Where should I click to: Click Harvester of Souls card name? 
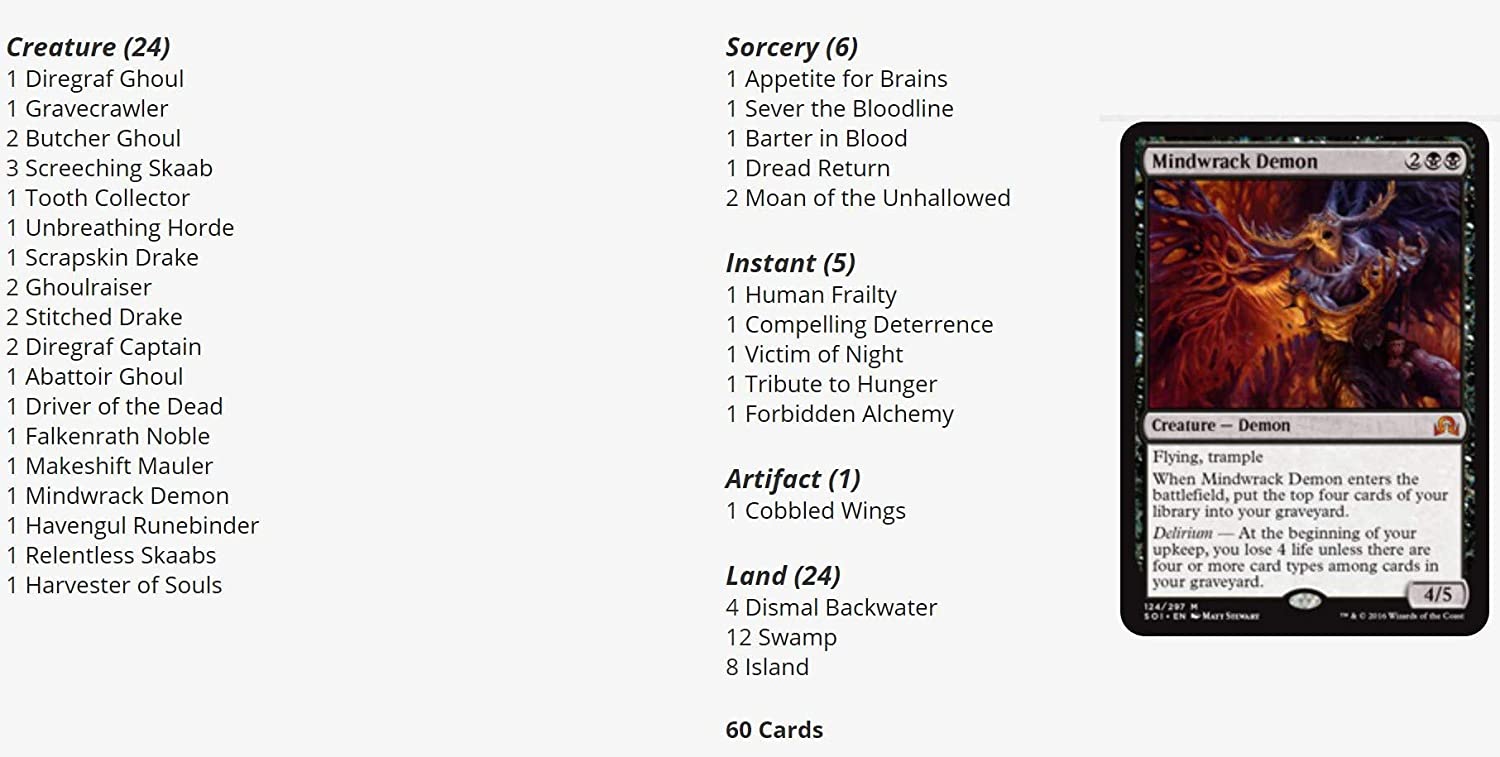click(x=123, y=585)
